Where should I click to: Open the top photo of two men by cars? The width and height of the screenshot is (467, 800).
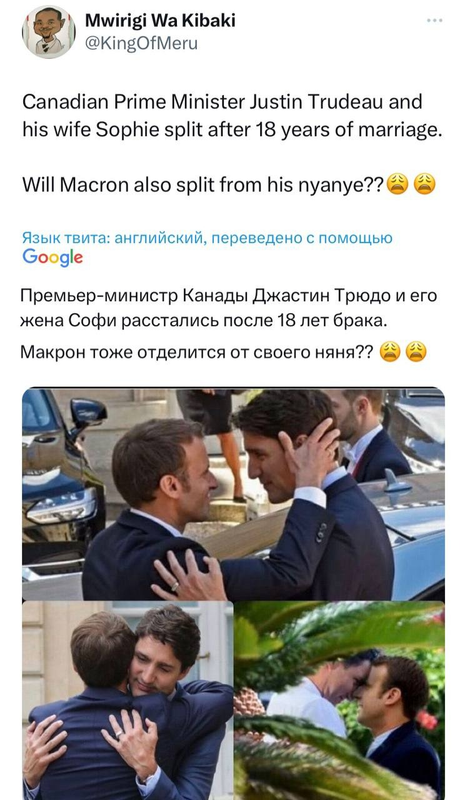(233, 493)
